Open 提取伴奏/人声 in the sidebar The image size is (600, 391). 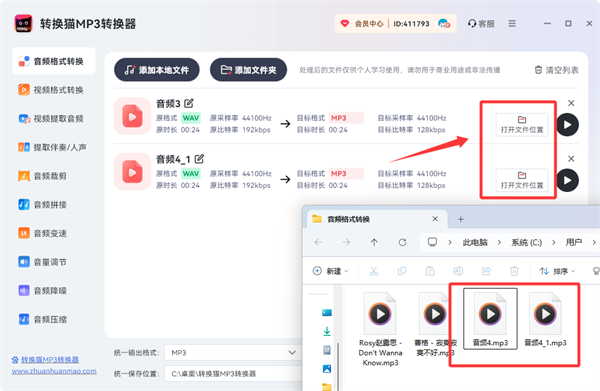tap(52, 147)
